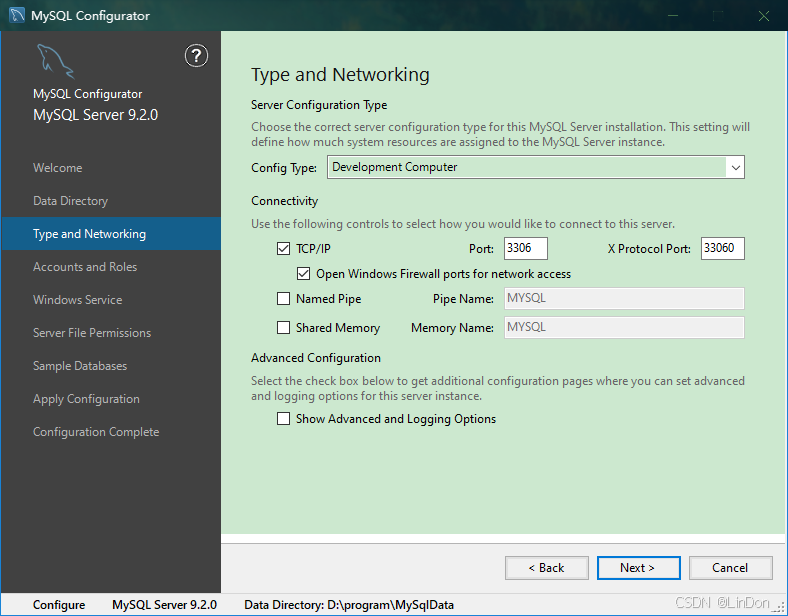This screenshot has height=616, width=788.
Task: Click the Port field showing 3306
Action: click(x=526, y=248)
